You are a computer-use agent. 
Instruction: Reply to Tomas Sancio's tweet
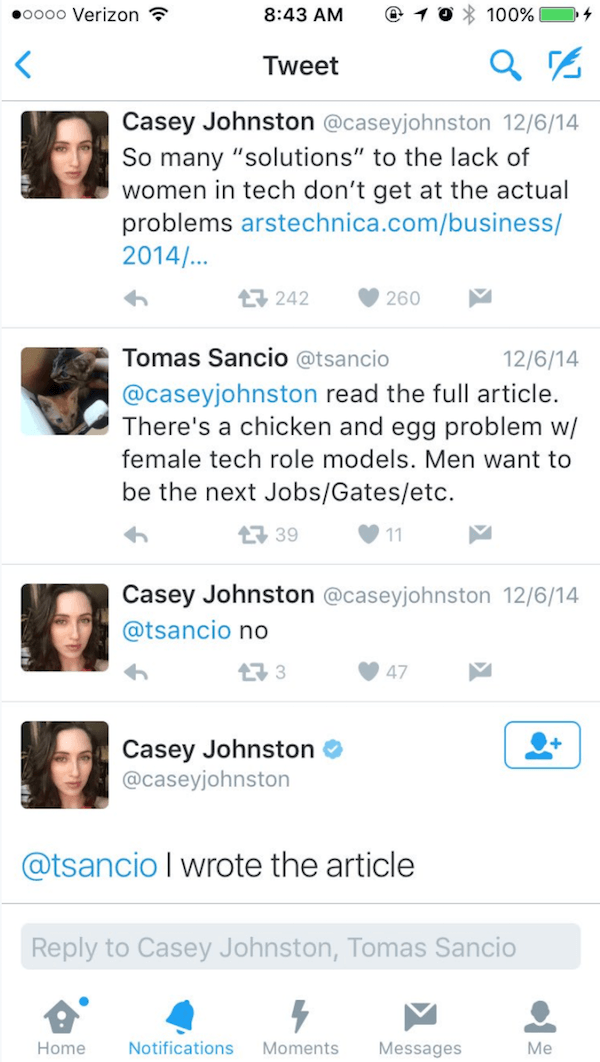(x=136, y=534)
